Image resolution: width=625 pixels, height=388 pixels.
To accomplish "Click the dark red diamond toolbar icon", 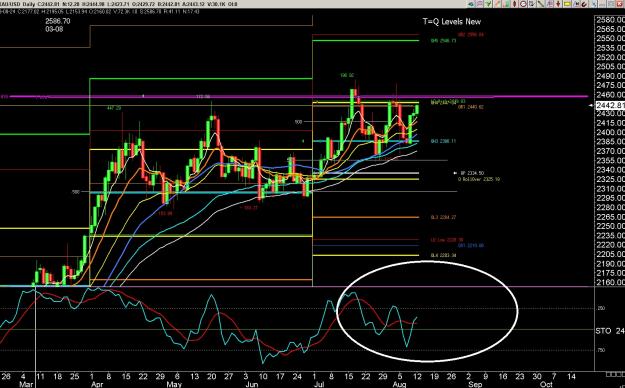I will coord(515,4).
